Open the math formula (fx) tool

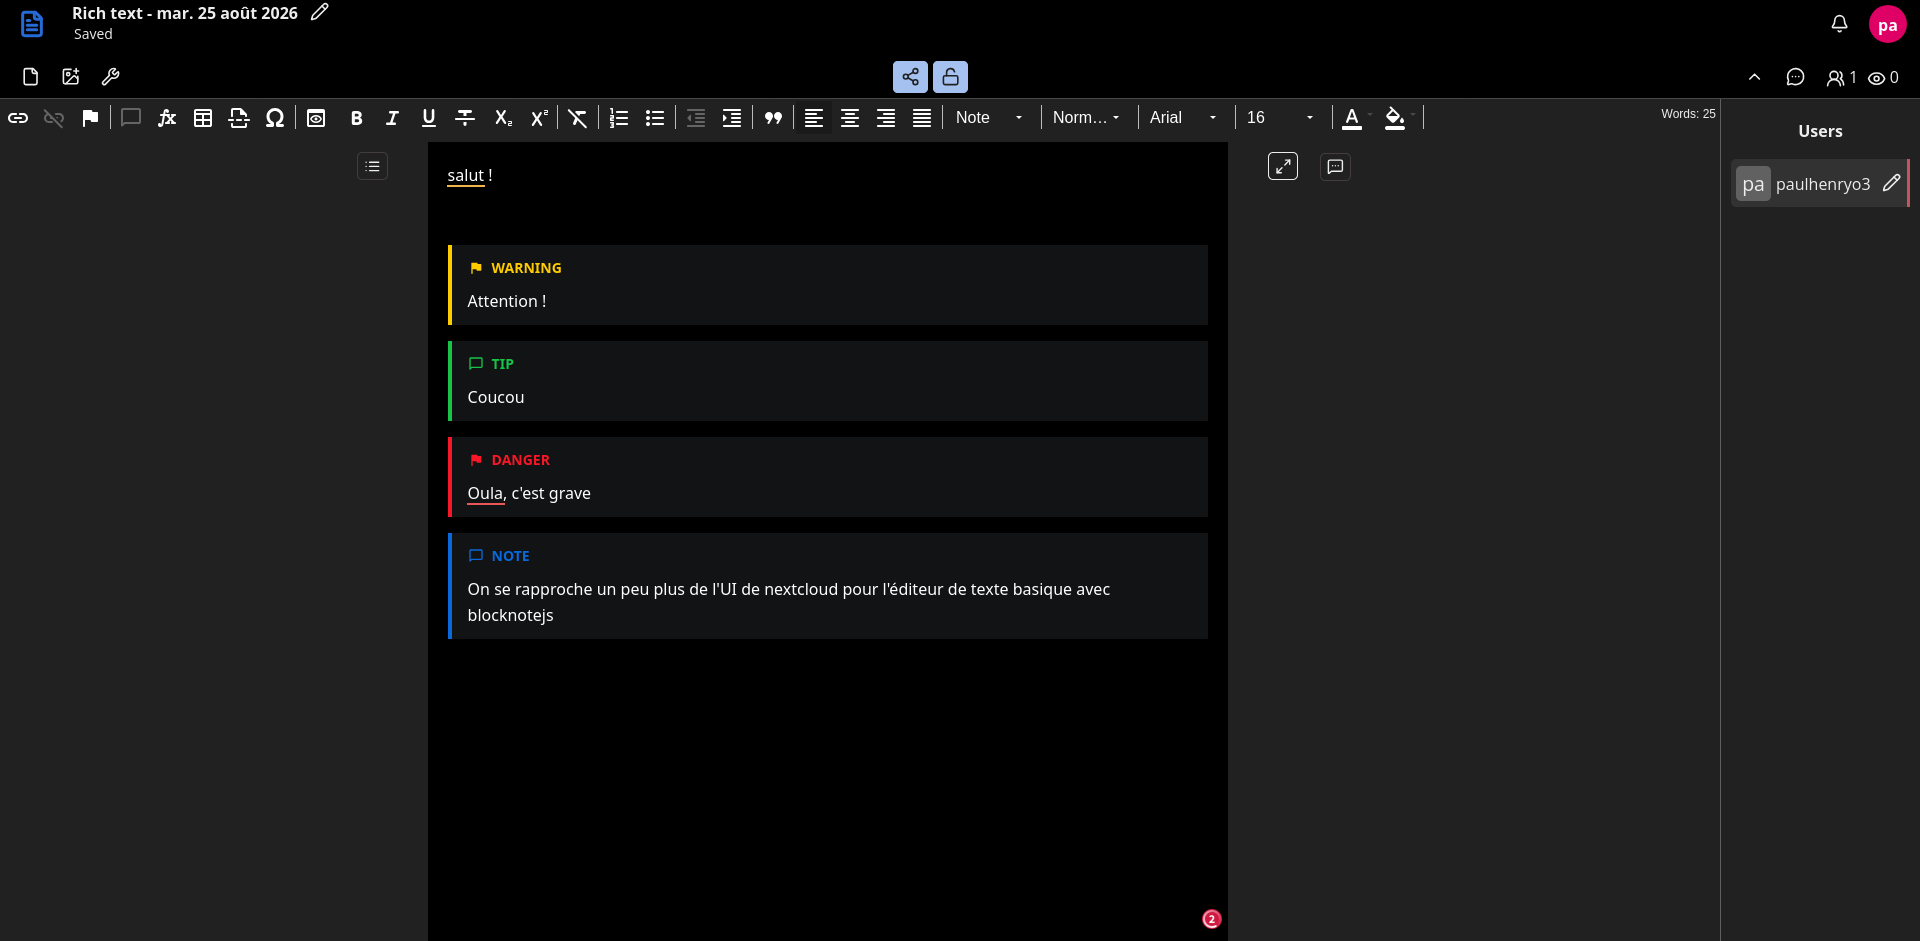click(167, 118)
